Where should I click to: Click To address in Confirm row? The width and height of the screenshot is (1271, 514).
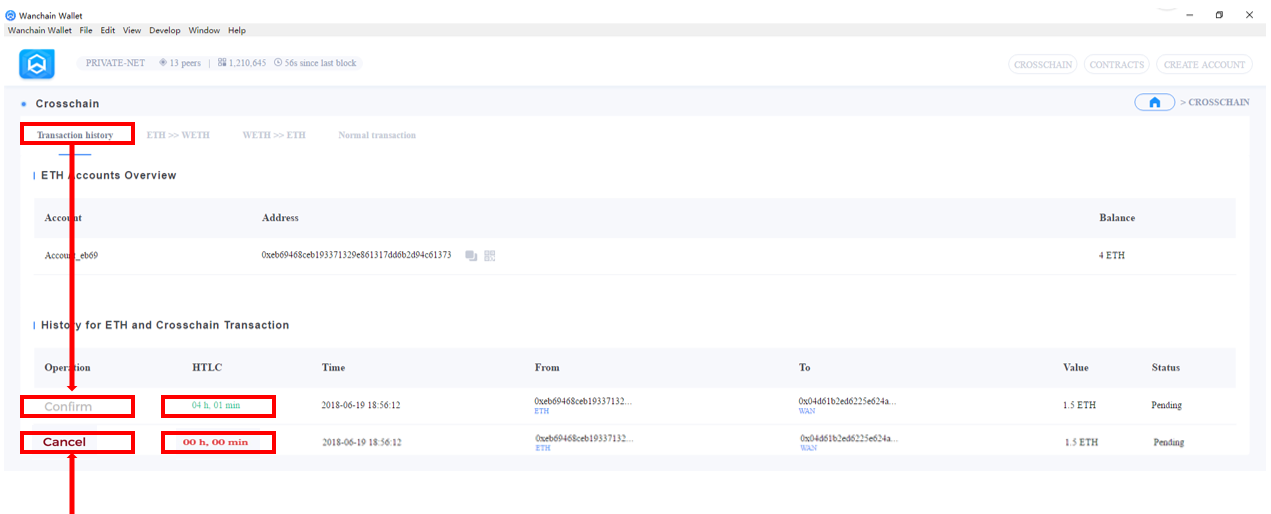(x=848, y=401)
